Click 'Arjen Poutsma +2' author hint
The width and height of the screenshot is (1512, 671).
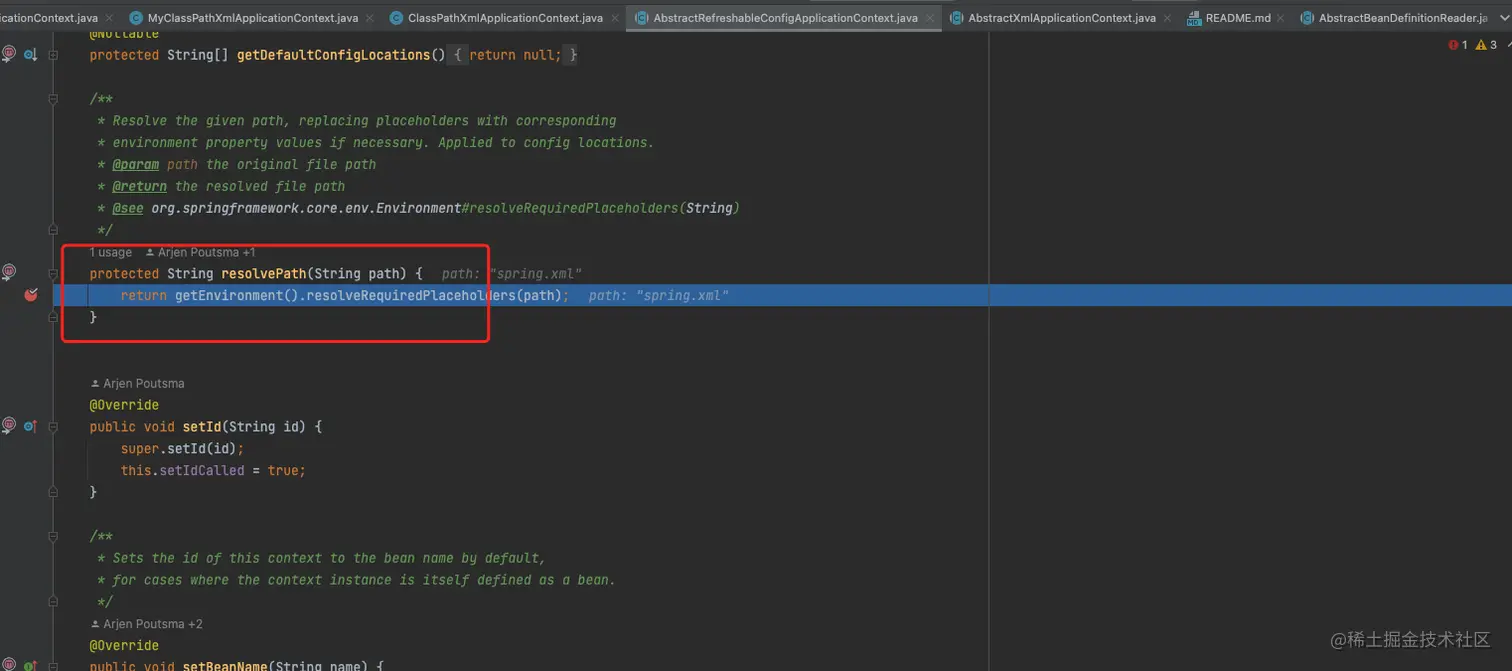click(146, 624)
